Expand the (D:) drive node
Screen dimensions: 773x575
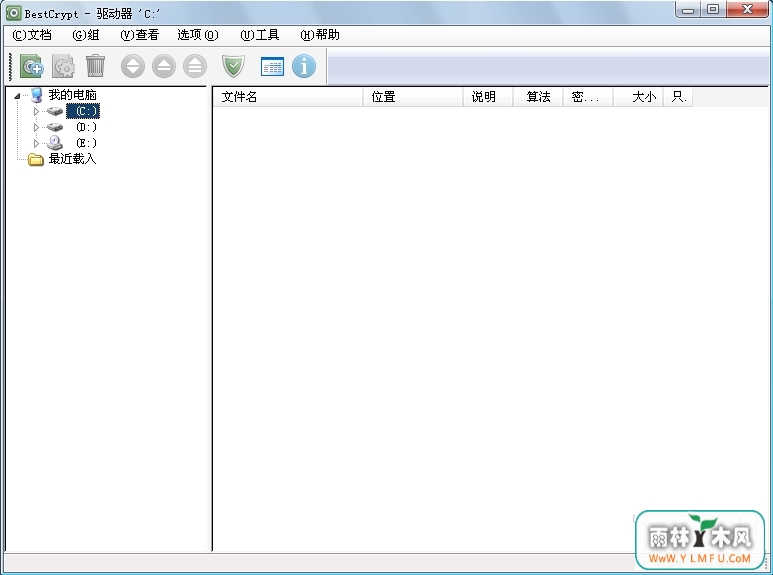[x=36, y=127]
